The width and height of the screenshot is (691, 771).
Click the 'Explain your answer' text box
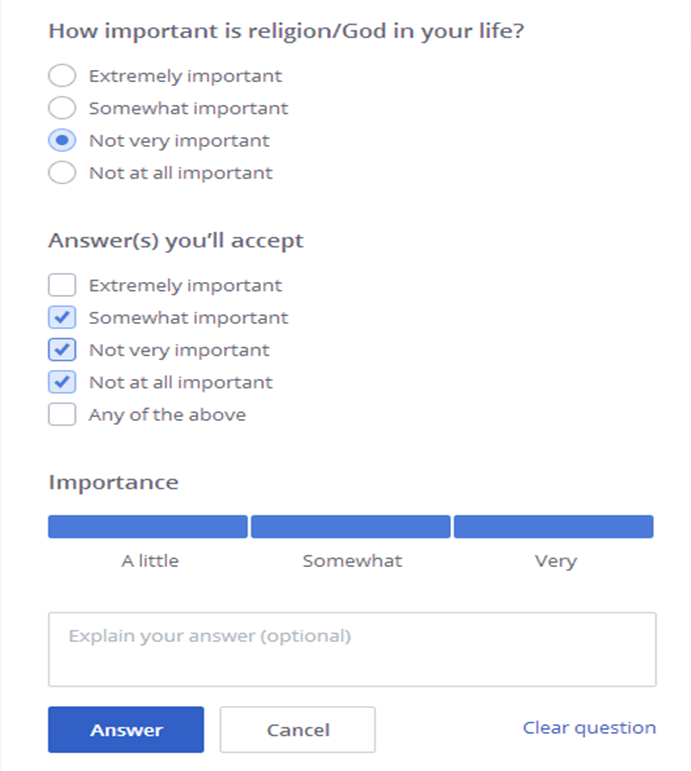[352, 649]
